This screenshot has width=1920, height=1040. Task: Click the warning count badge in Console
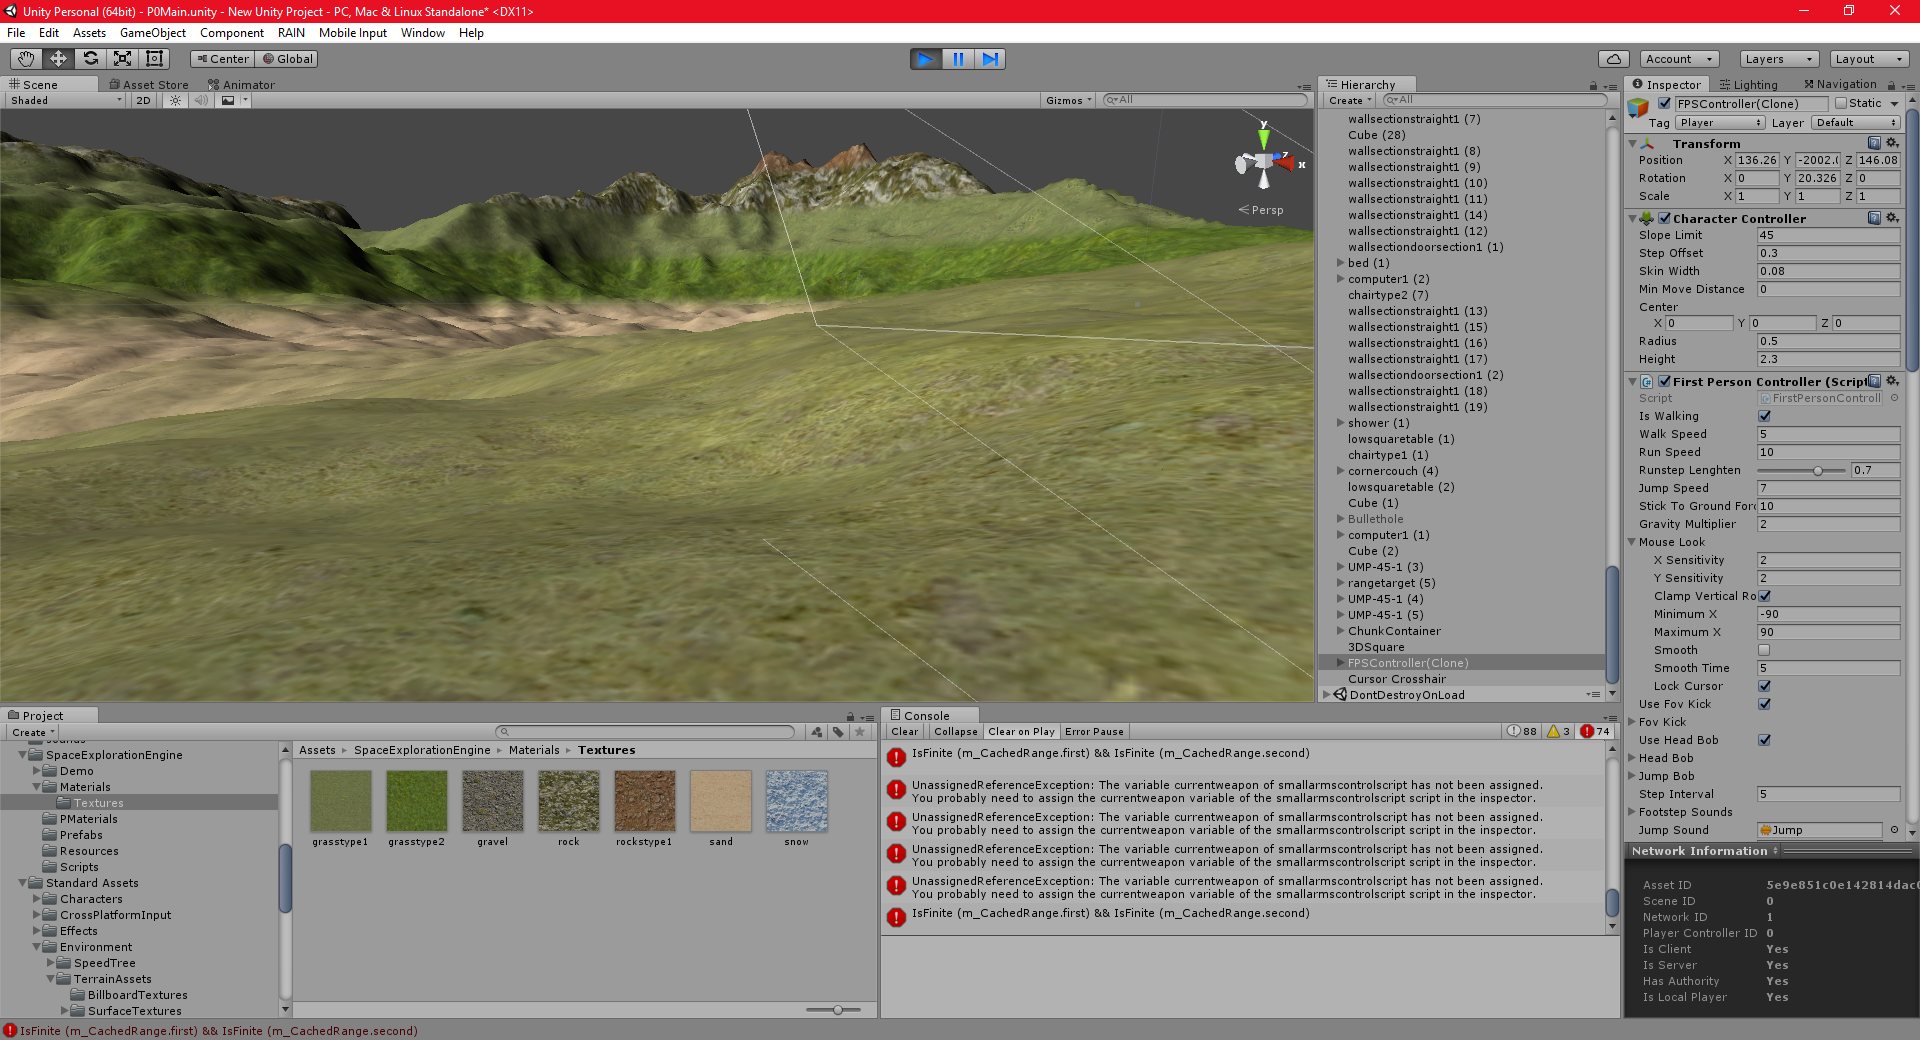coord(1558,731)
